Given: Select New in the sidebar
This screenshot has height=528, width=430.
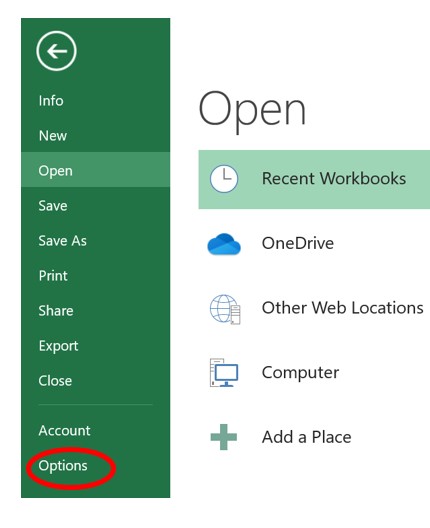Looking at the screenshot, I should point(95,136).
